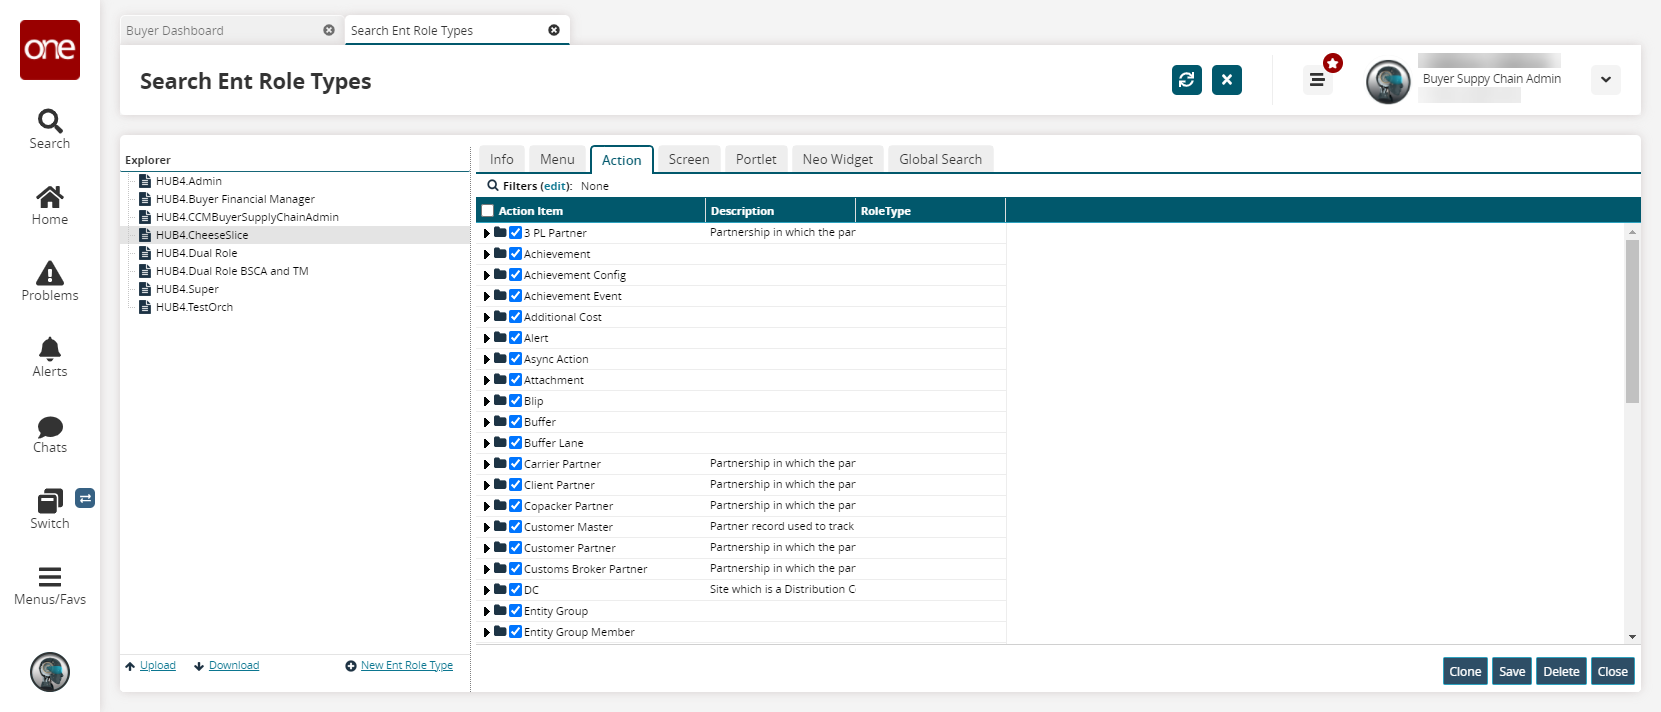Screen dimensions: 1661x712
Task: Click the action list vertical scrollbar
Action: [x=1632, y=320]
